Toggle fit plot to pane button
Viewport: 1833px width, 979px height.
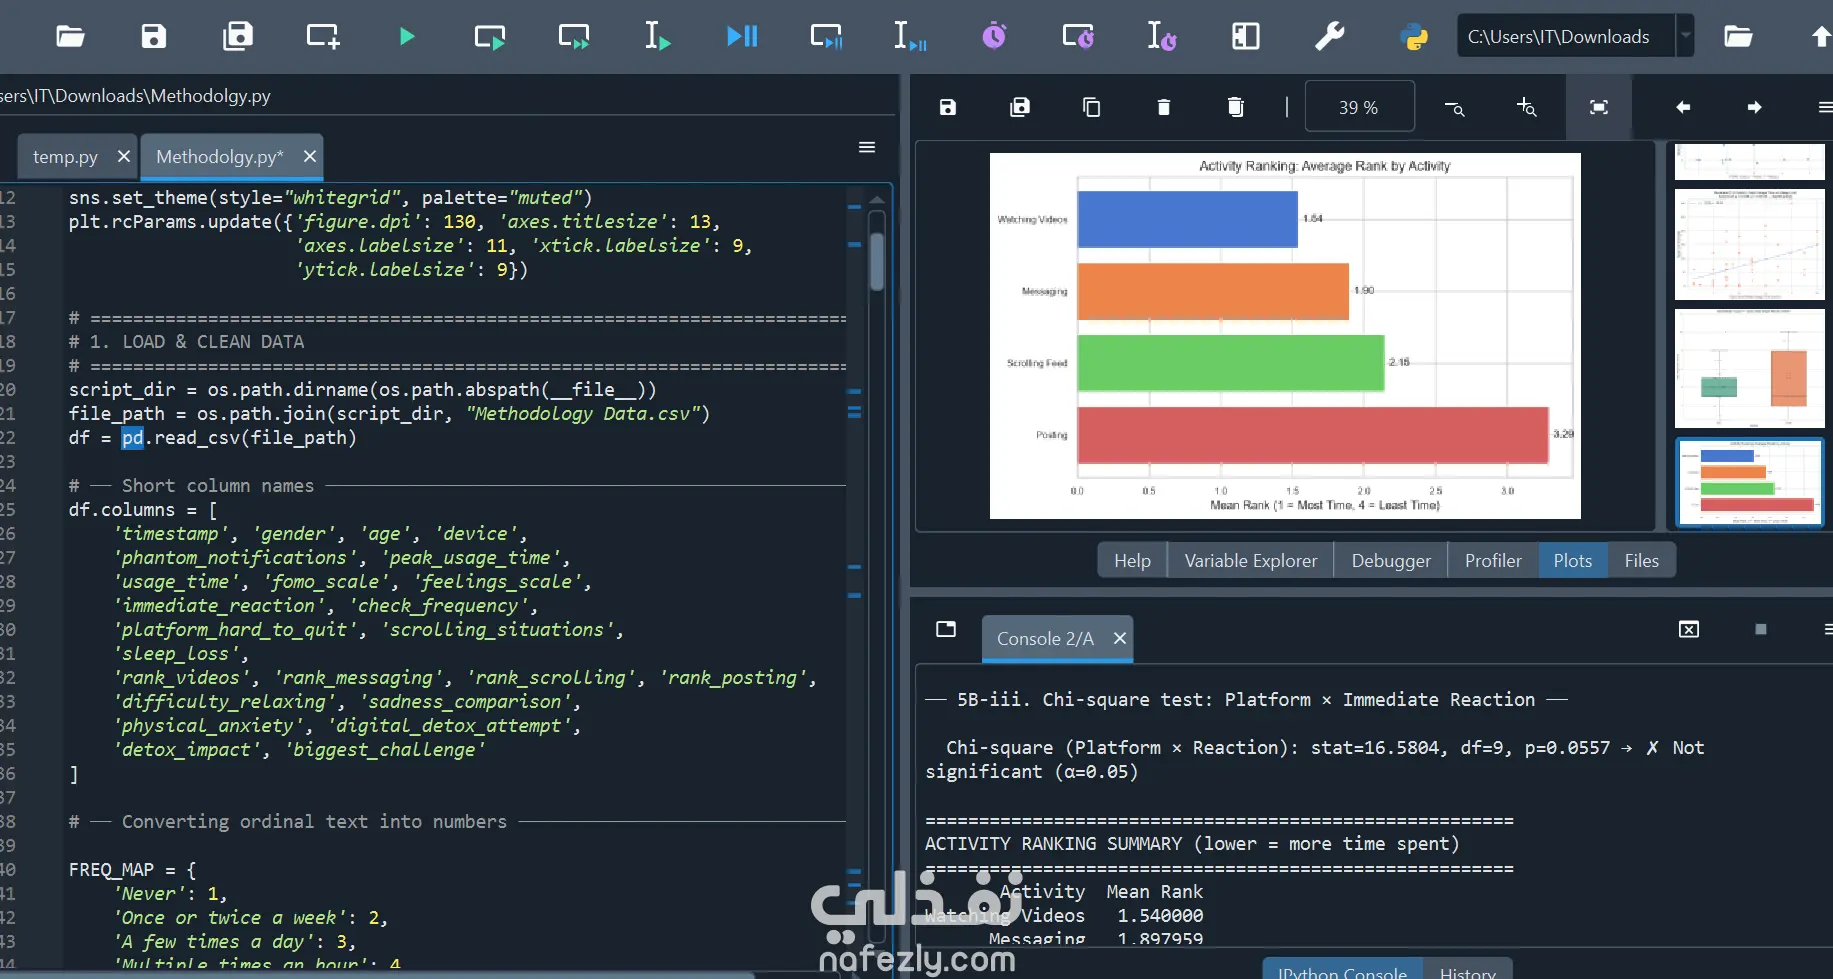(1599, 107)
